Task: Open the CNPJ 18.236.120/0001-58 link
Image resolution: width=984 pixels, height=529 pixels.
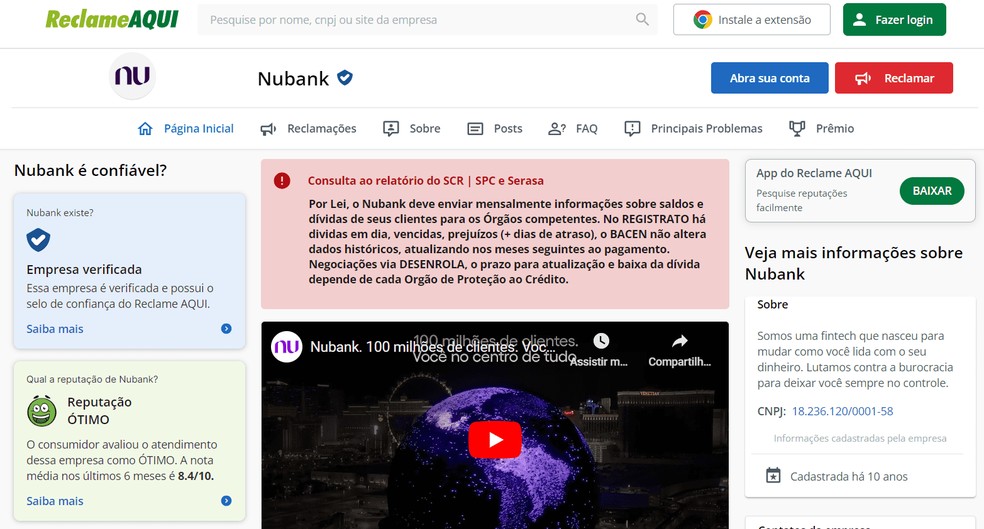Action: [x=842, y=411]
